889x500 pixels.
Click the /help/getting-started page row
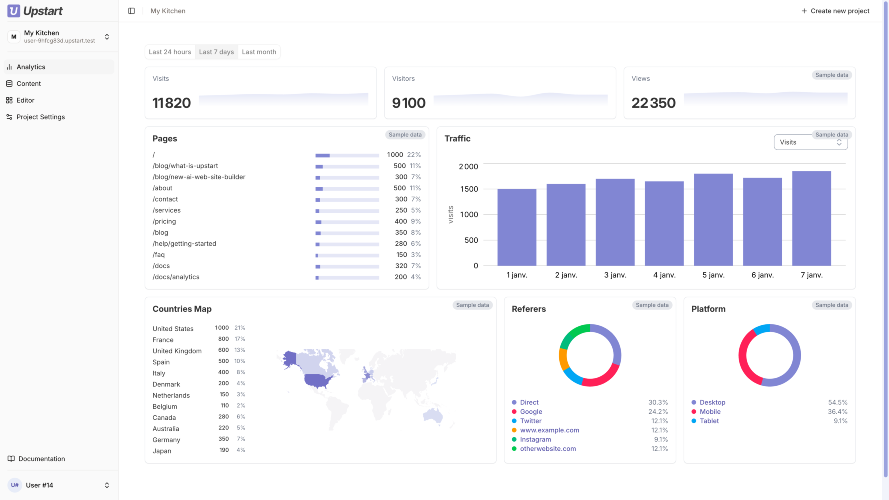coord(286,244)
